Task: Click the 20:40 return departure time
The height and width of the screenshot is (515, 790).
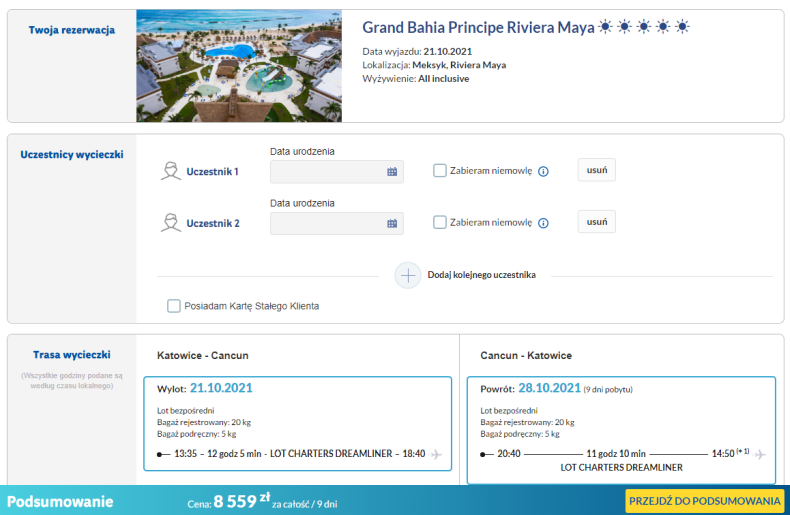Action: click(509, 454)
